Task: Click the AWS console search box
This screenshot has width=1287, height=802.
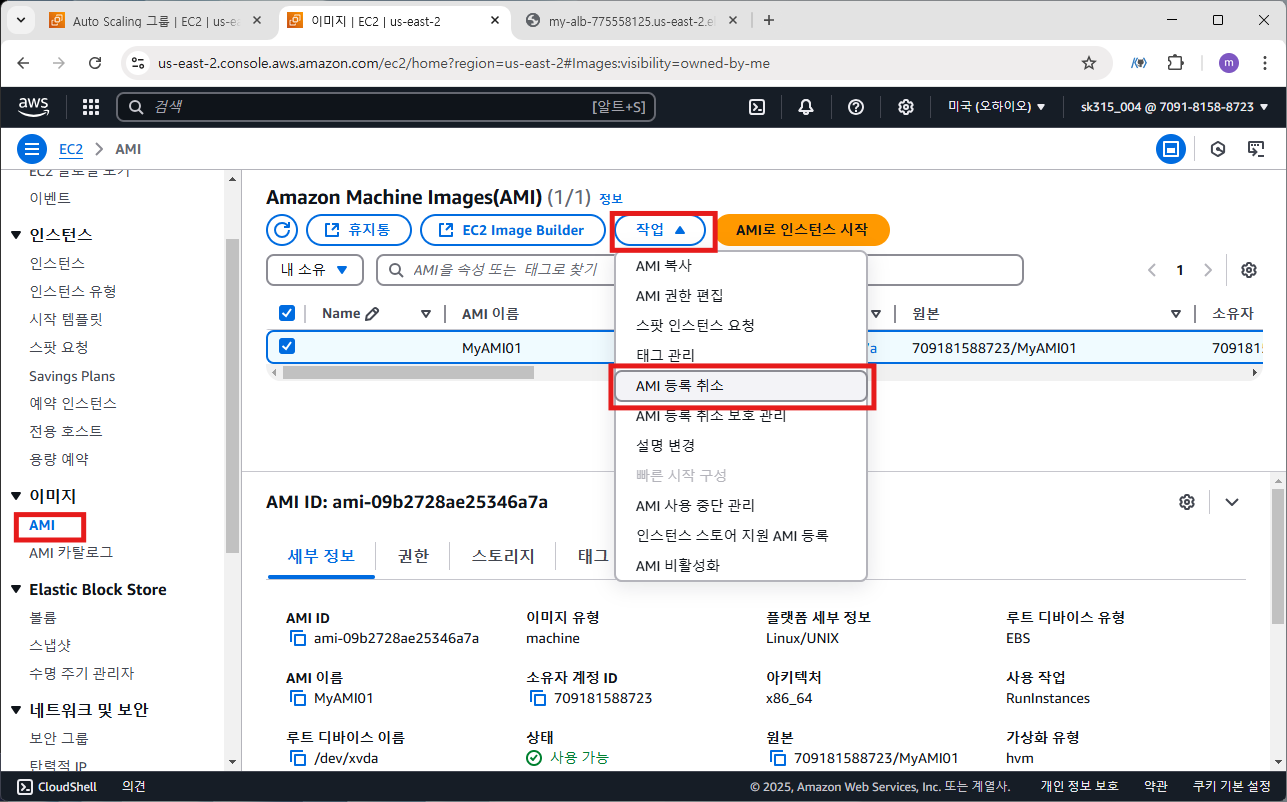Action: click(x=385, y=107)
